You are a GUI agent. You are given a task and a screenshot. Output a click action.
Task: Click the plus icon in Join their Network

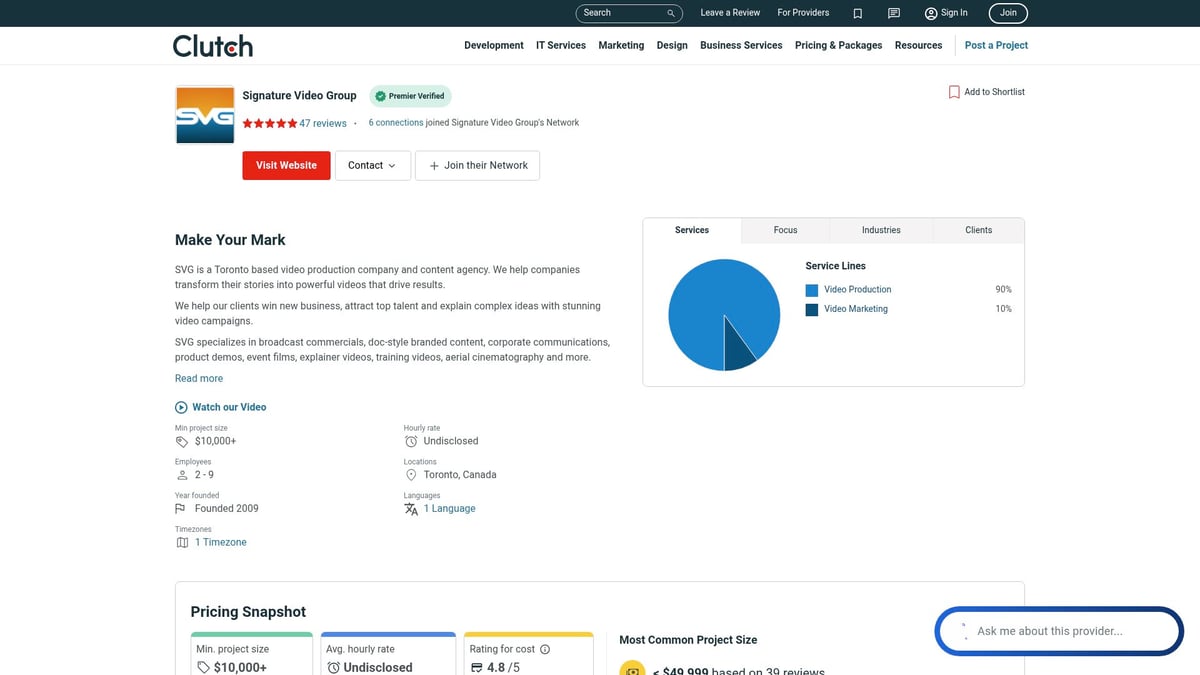point(434,166)
